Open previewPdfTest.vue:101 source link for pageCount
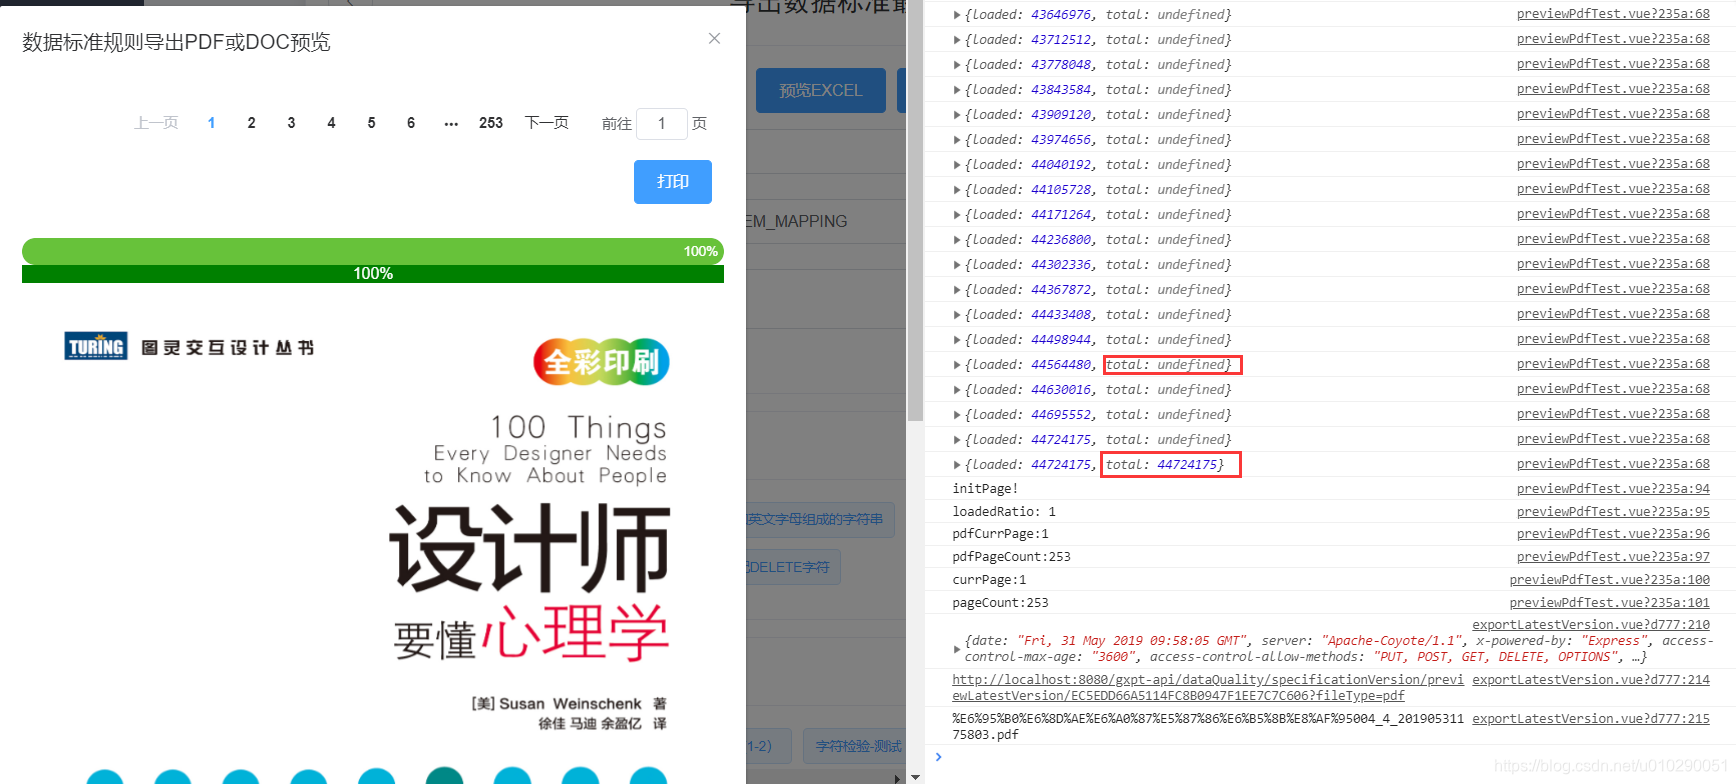 pyautogui.click(x=1610, y=603)
